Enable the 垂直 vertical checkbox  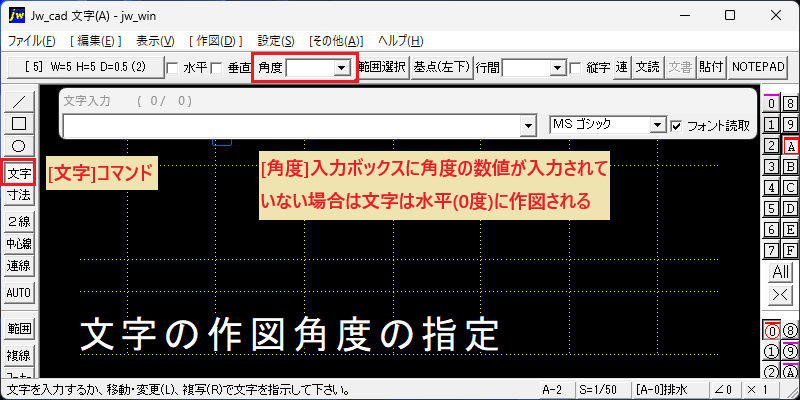tap(217, 68)
